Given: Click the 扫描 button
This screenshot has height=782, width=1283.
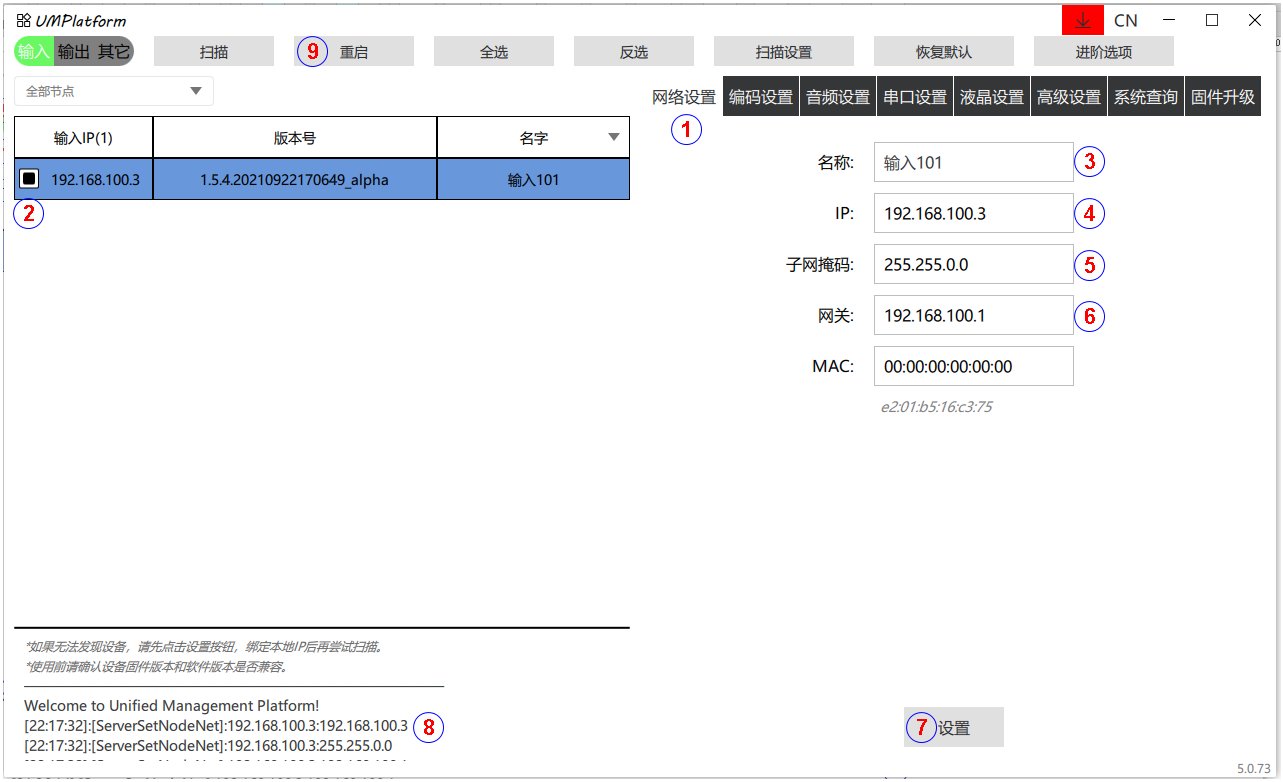Looking at the screenshot, I should [213, 52].
